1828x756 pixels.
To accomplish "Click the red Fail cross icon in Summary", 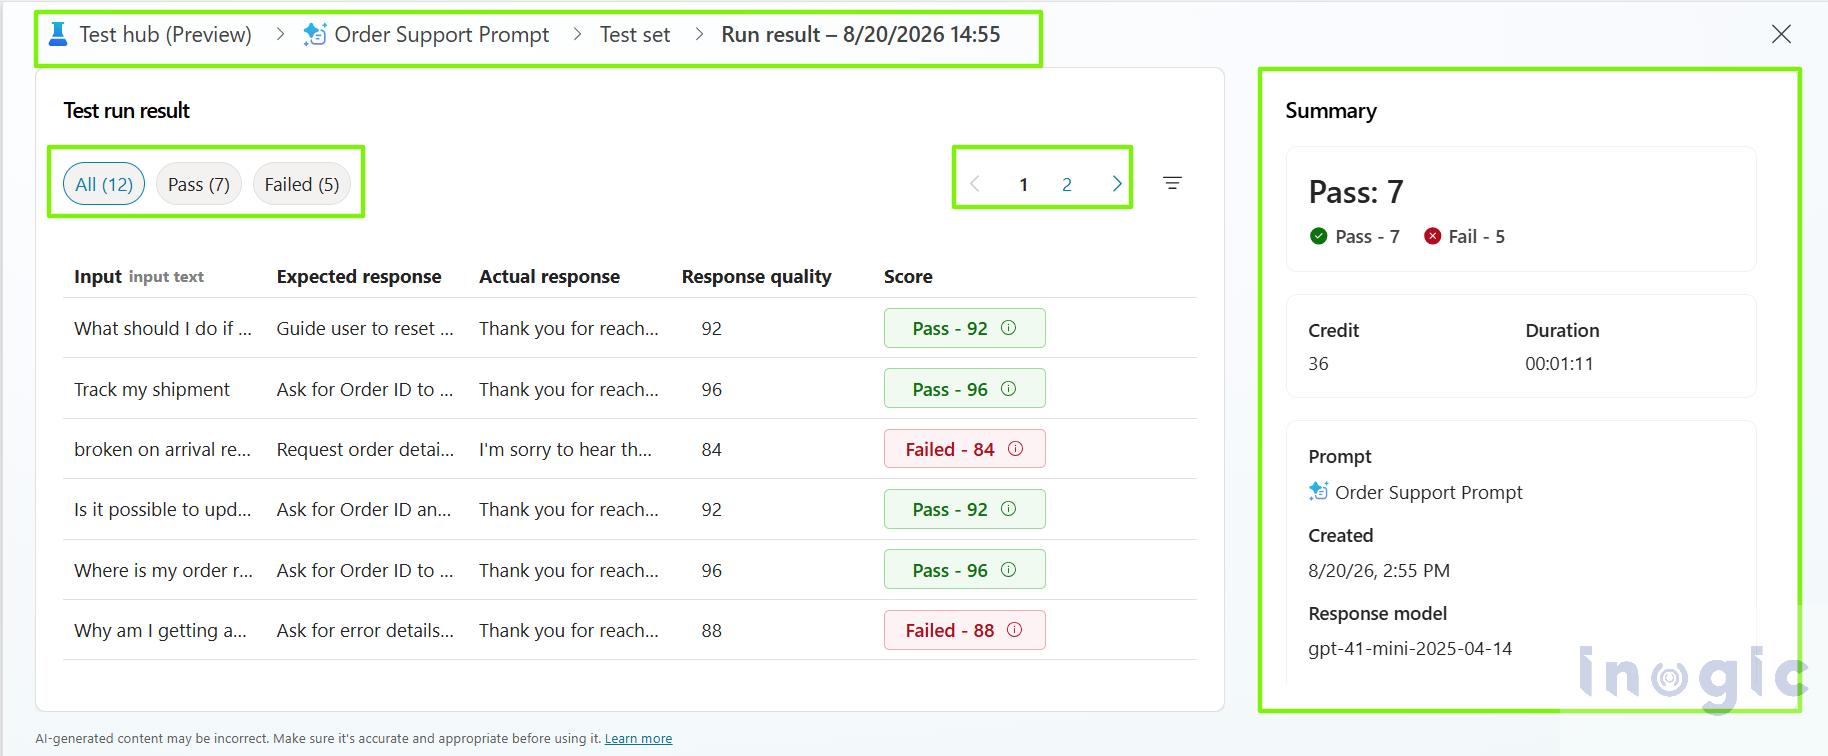I will coord(1432,236).
